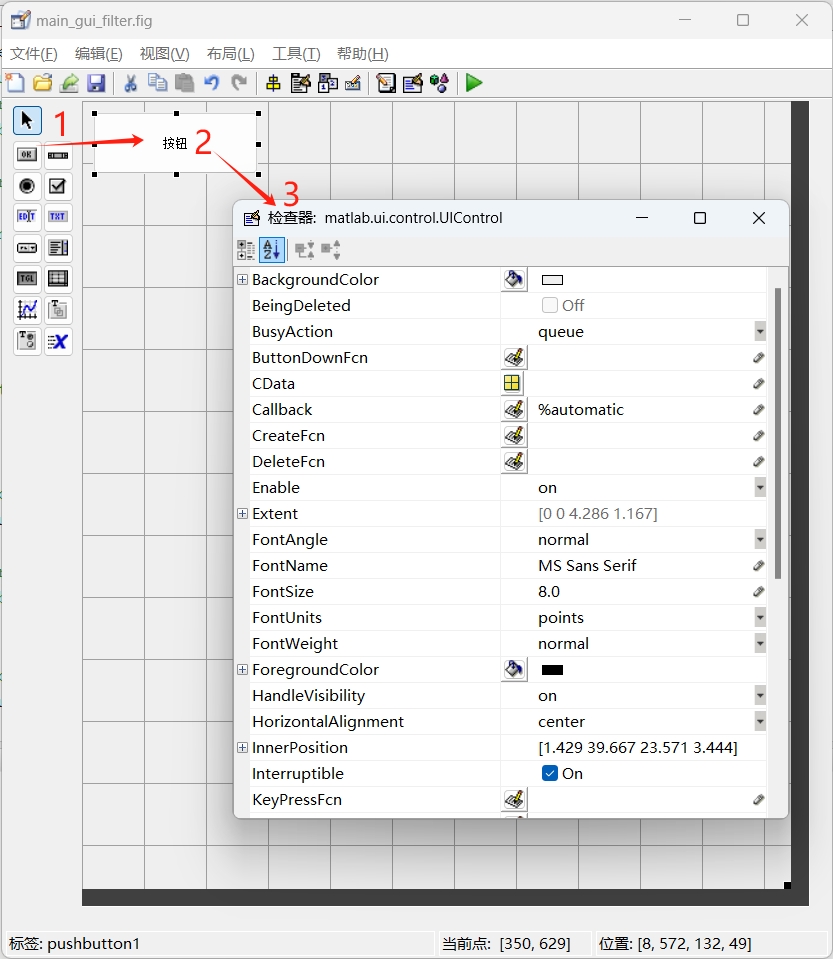833x959 pixels.
Task: Open the BusyAction dropdown
Action: tap(760, 331)
